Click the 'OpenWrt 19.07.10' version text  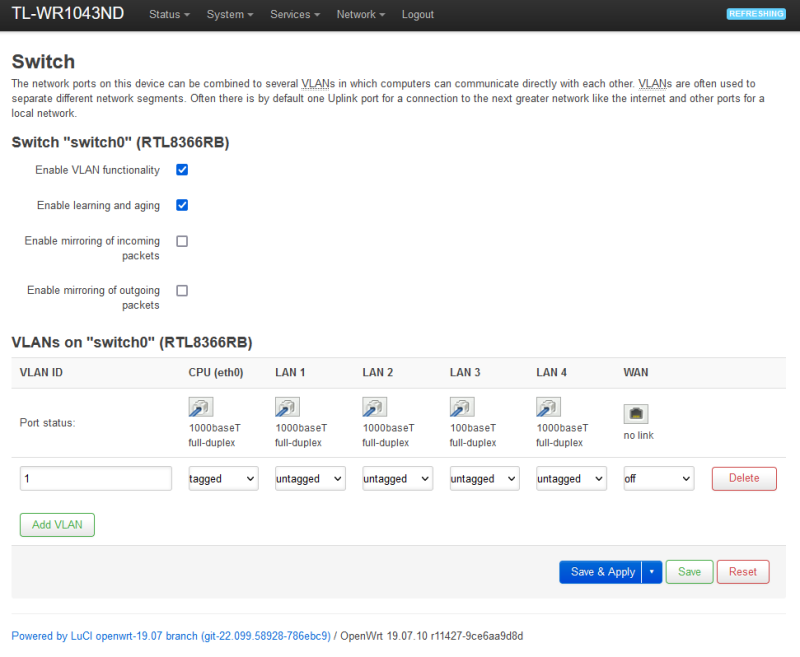click(x=384, y=636)
